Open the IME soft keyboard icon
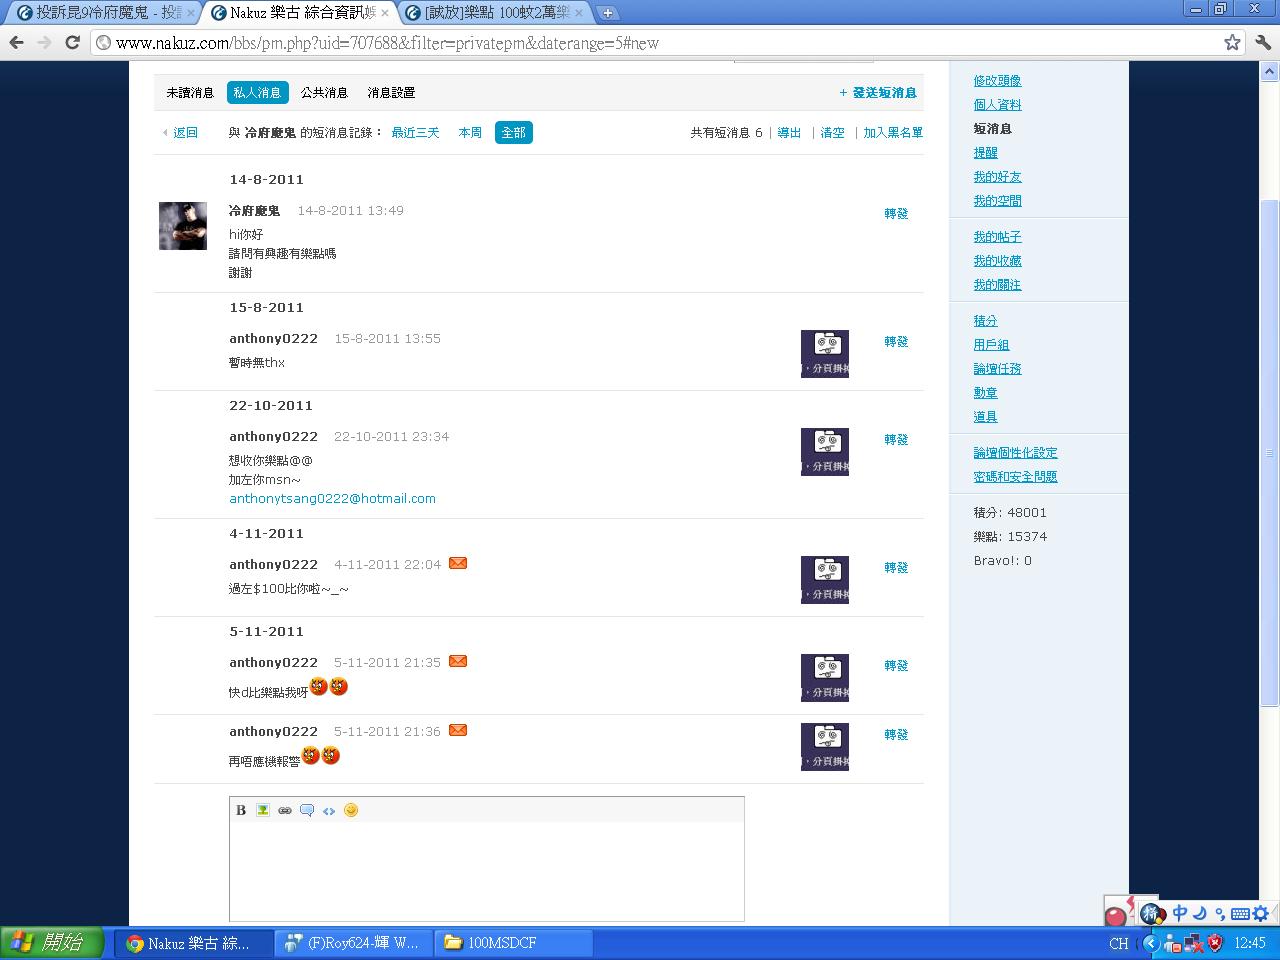The height and width of the screenshot is (960, 1280). [1240, 913]
